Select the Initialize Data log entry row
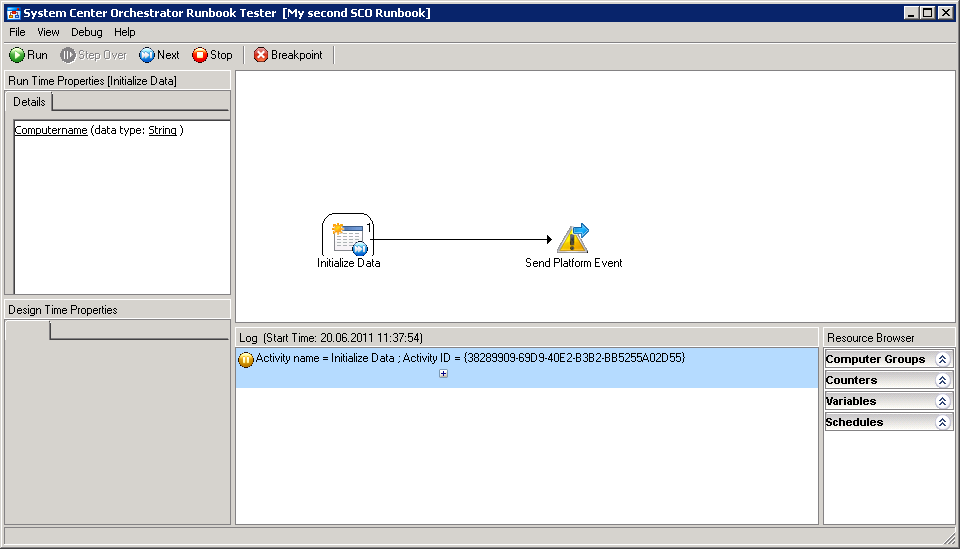Image resolution: width=960 pixels, height=549 pixels. 600,359
